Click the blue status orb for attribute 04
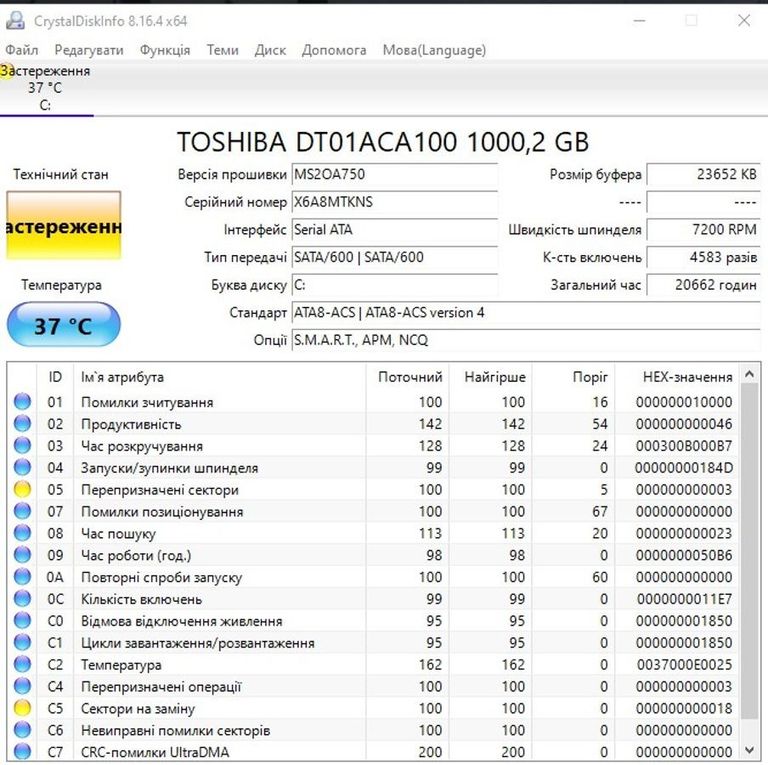 pos(22,467)
